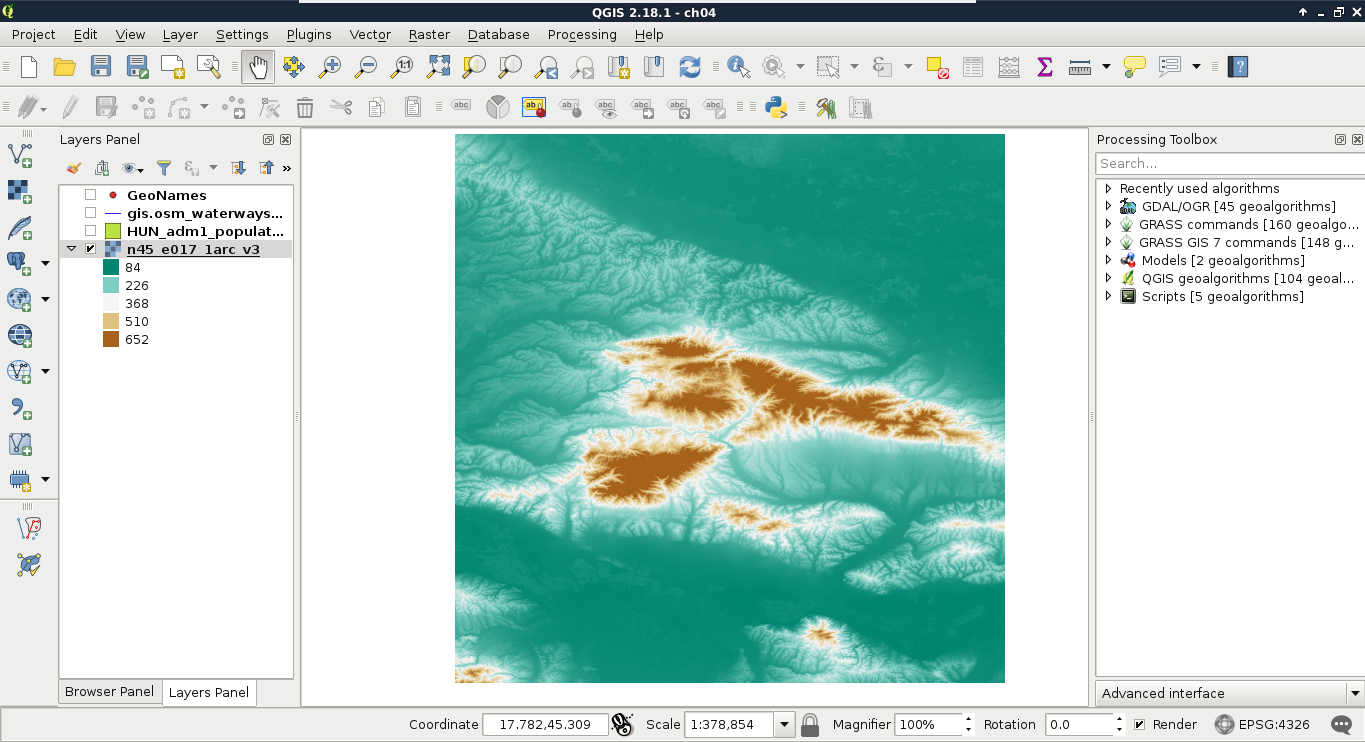Click the Processing Toolbox search field

1229,164
